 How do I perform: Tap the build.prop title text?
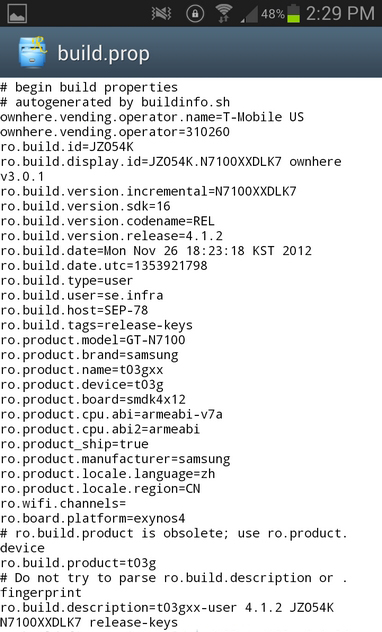[x=104, y=54]
